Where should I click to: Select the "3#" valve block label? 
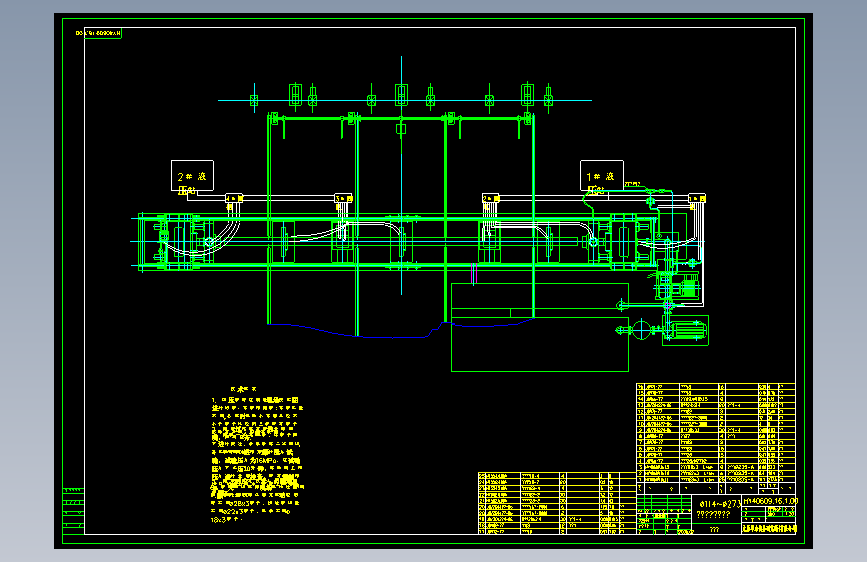click(x=343, y=198)
